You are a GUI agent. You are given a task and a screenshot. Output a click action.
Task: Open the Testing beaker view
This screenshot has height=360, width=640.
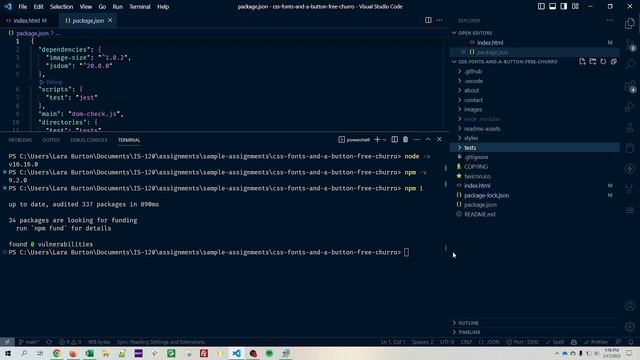point(630,128)
